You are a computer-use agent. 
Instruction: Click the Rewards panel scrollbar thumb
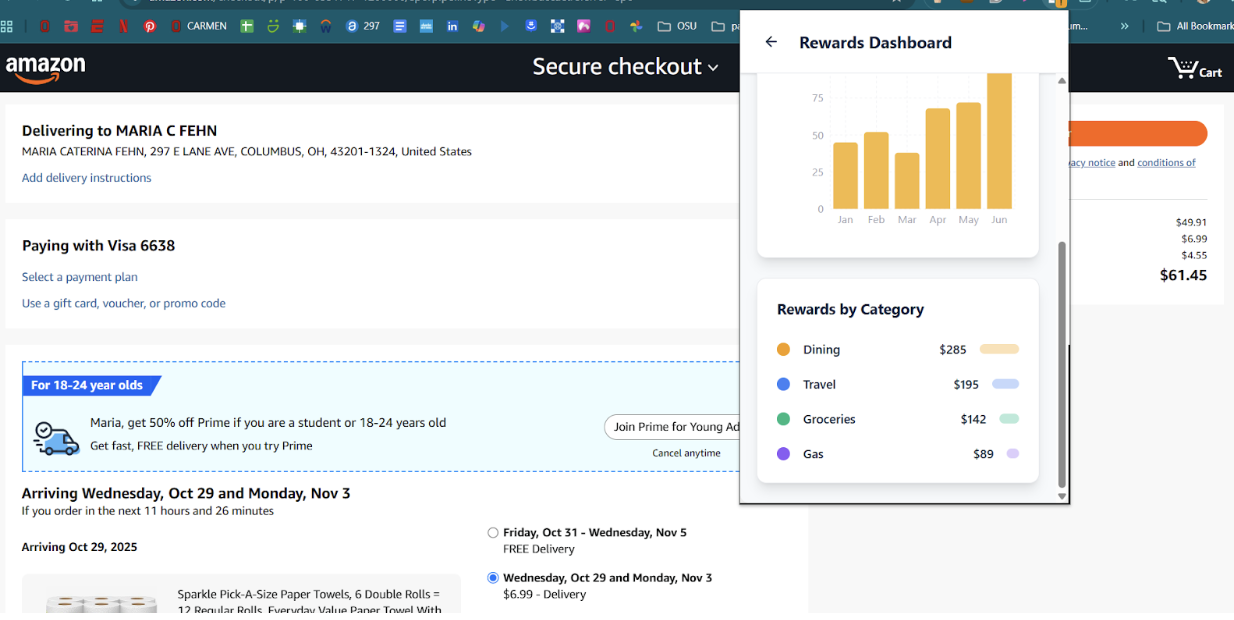click(1062, 363)
